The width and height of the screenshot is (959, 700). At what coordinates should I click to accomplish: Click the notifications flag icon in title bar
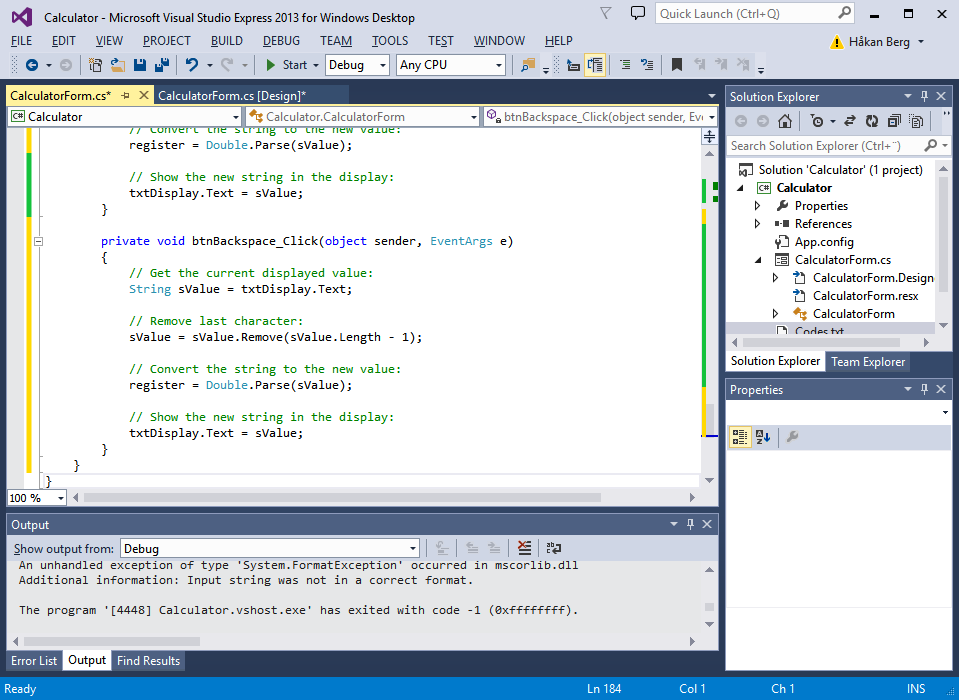tap(606, 14)
